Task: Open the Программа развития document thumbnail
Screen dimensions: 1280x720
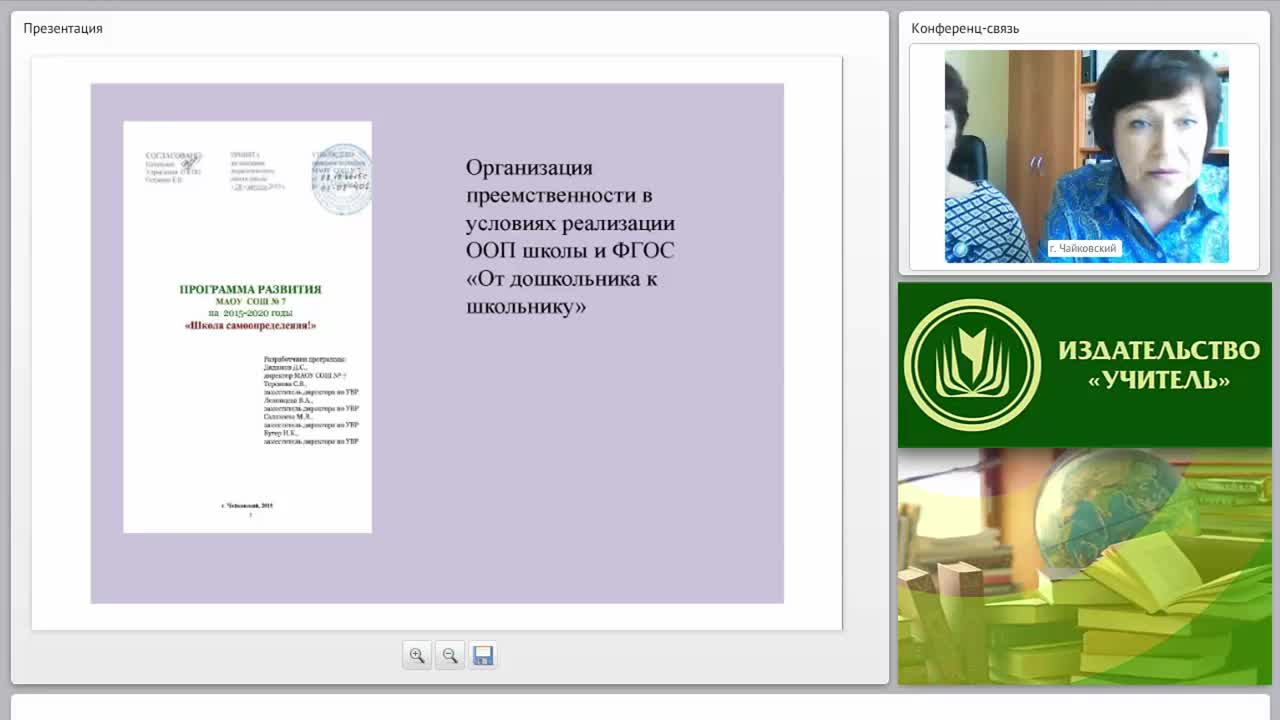Action: pyautogui.click(x=247, y=327)
